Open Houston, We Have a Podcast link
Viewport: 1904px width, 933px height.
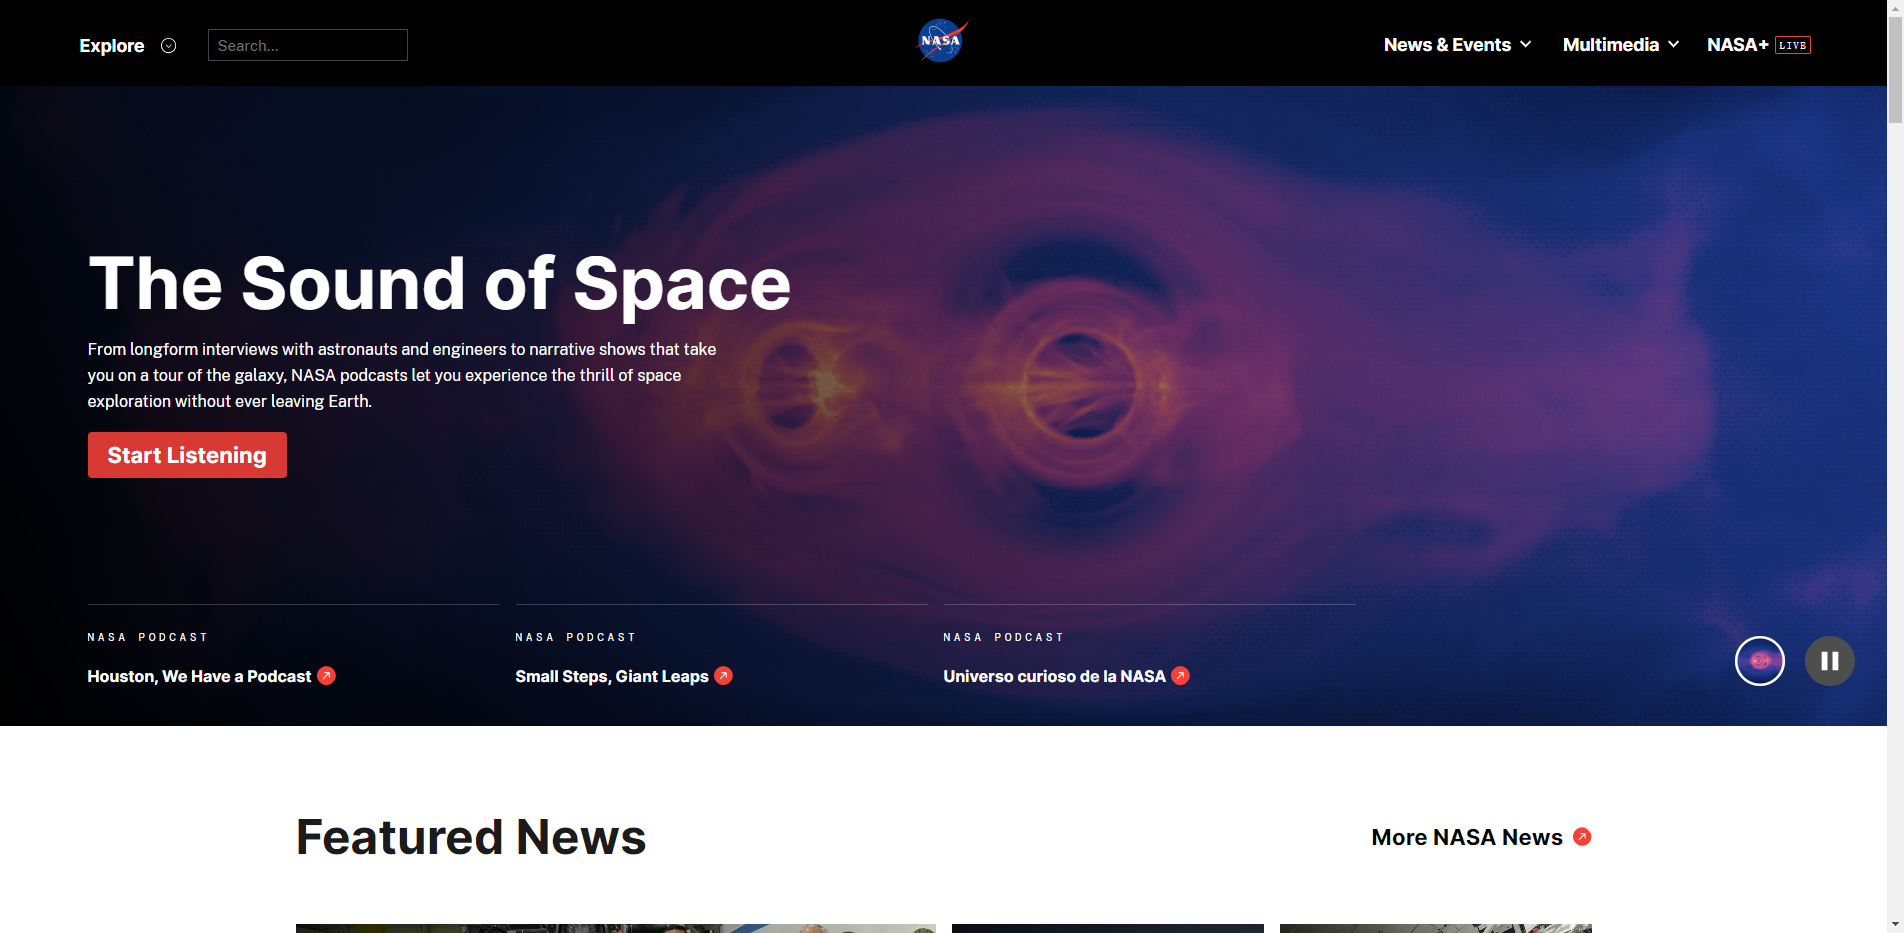pos(199,677)
